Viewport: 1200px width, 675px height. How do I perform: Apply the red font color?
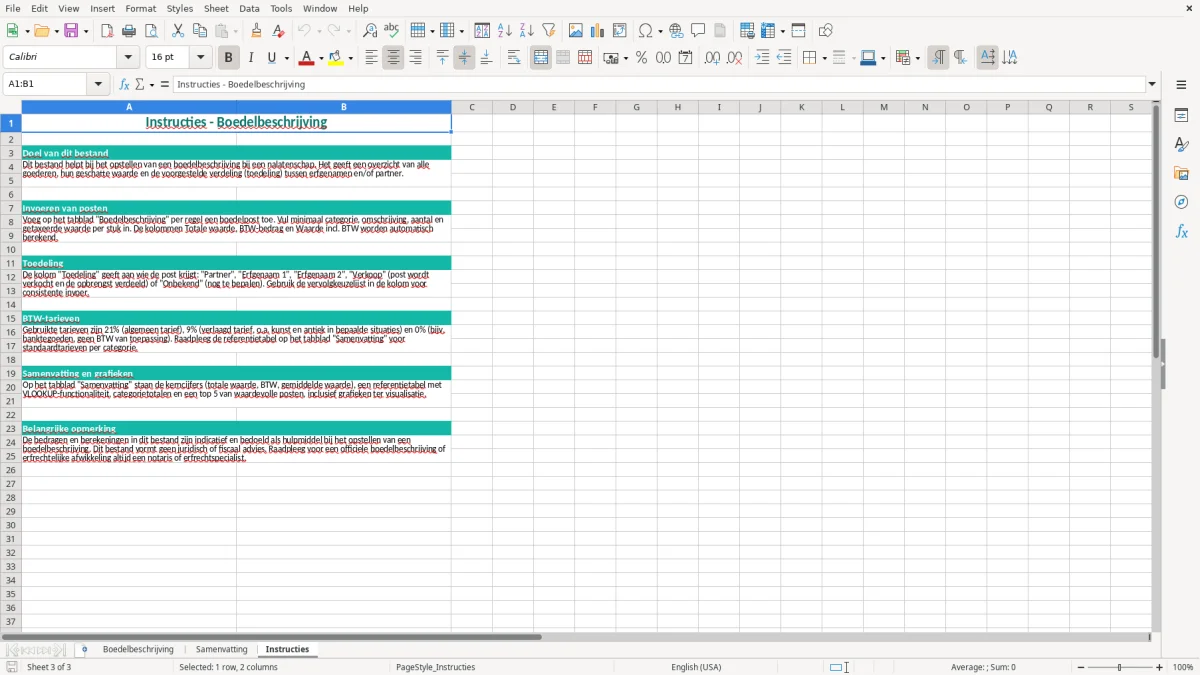pos(305,58)
